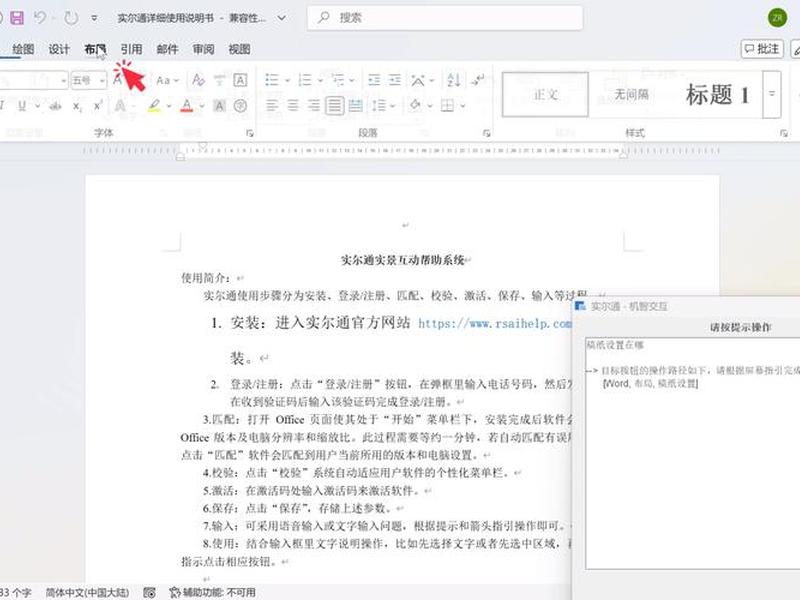Click the 批注 comments button
This screenshot has height=600, width=800.
pos(762,49)
